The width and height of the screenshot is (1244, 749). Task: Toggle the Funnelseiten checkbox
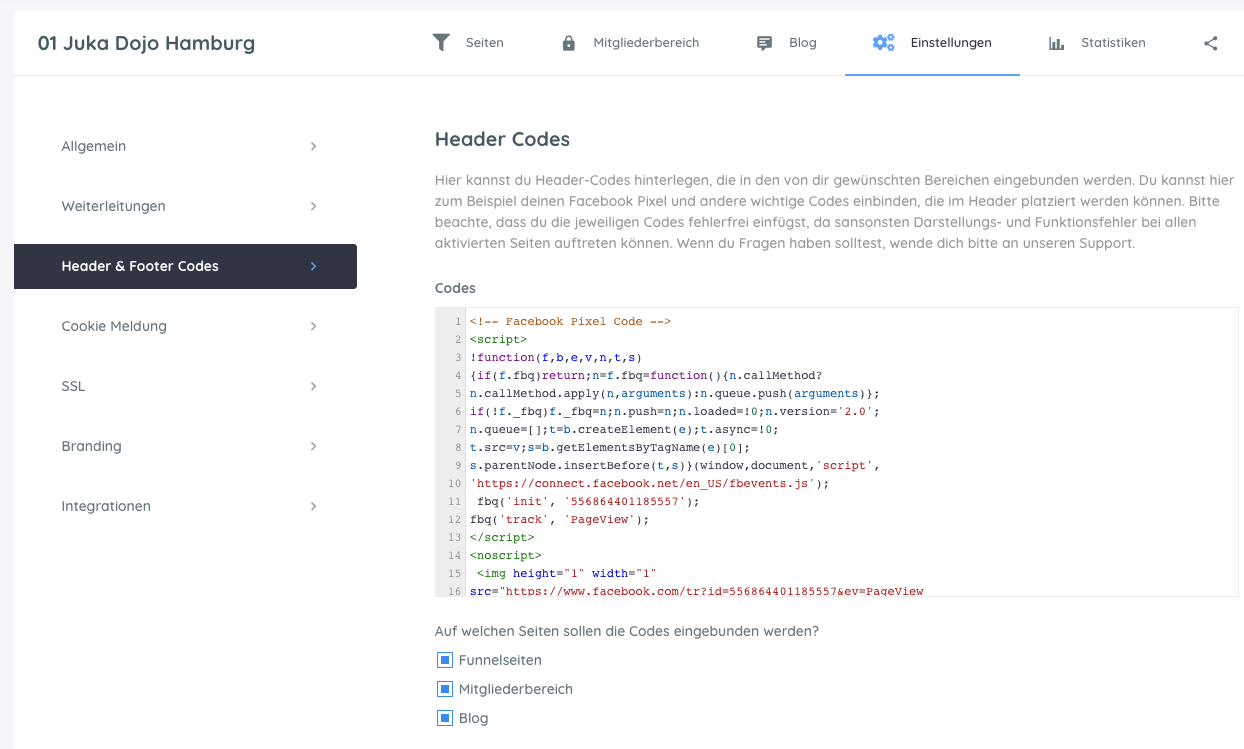(445, 660)
